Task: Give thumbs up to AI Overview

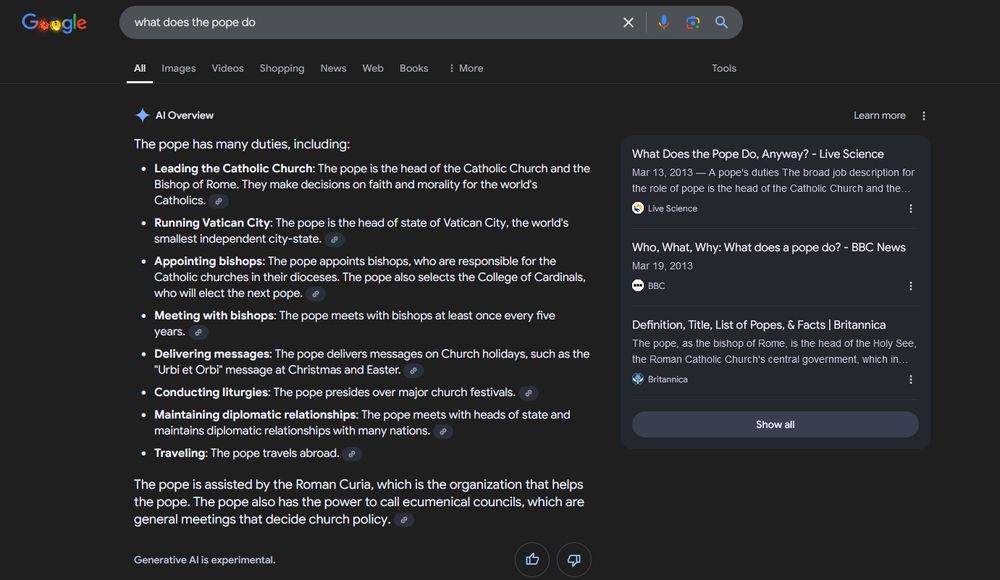Action: click(x=532, y=560)
